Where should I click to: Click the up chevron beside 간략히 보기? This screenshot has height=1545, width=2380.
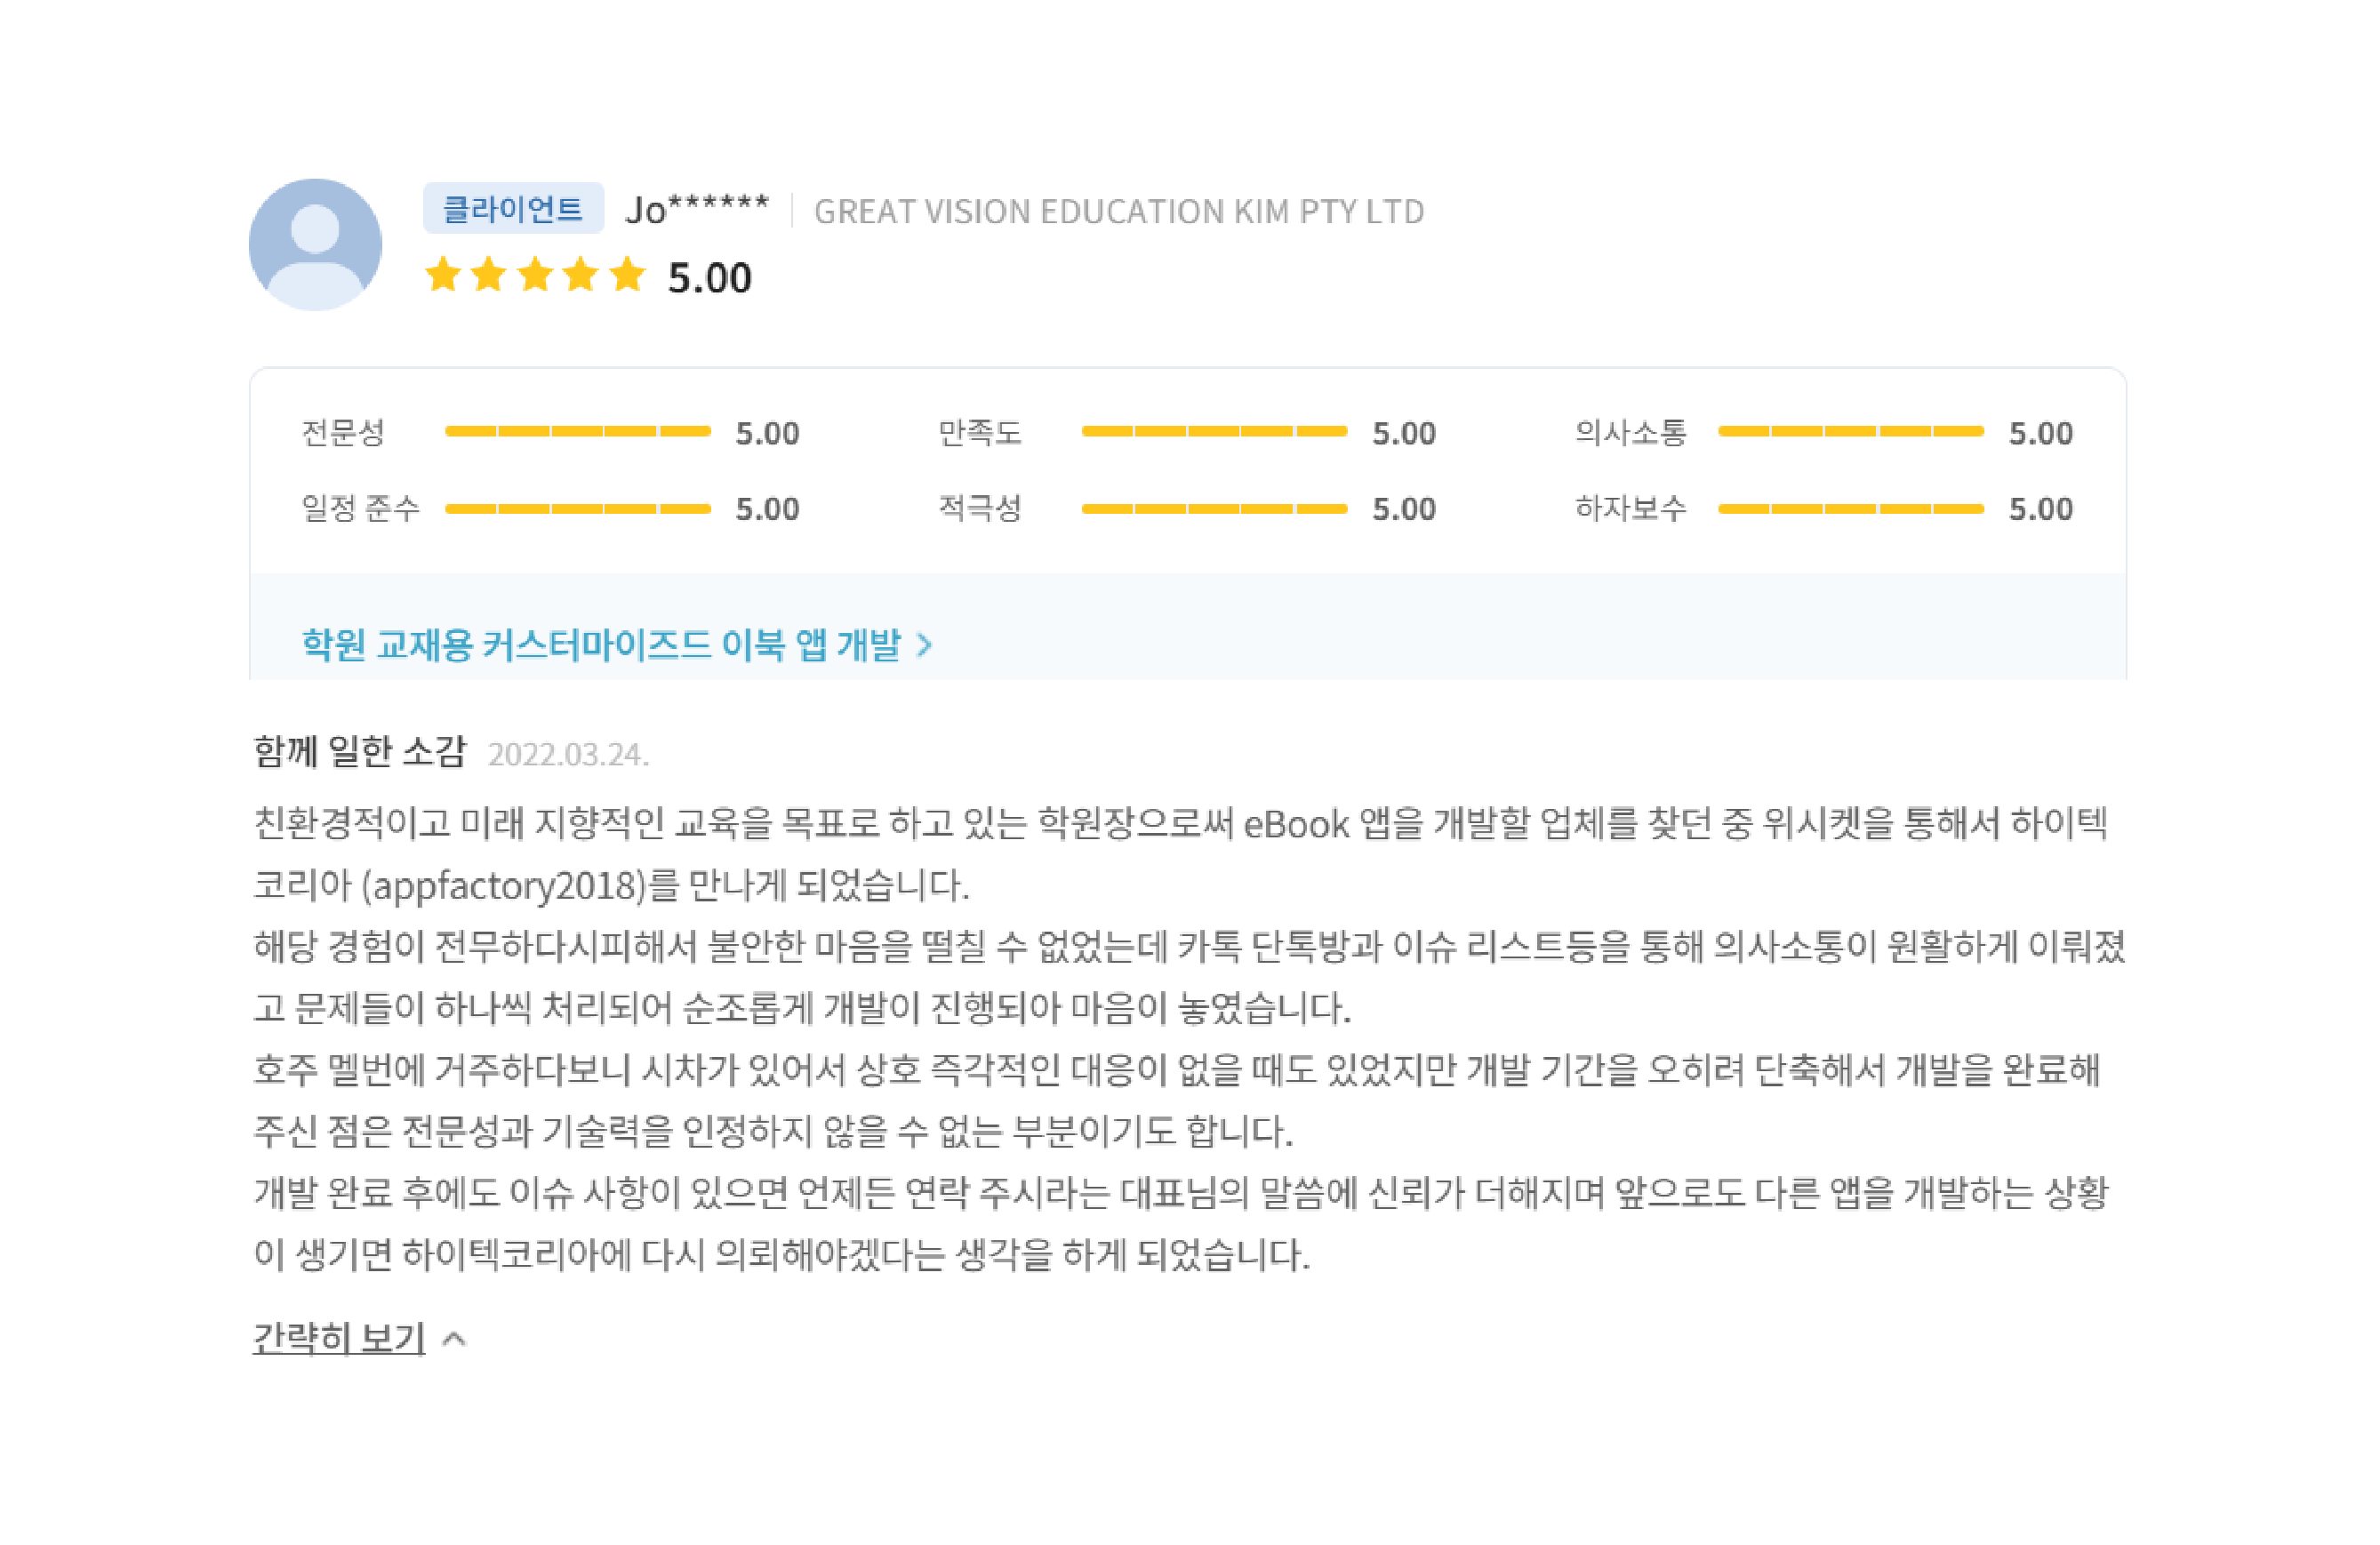[454, 1339]
